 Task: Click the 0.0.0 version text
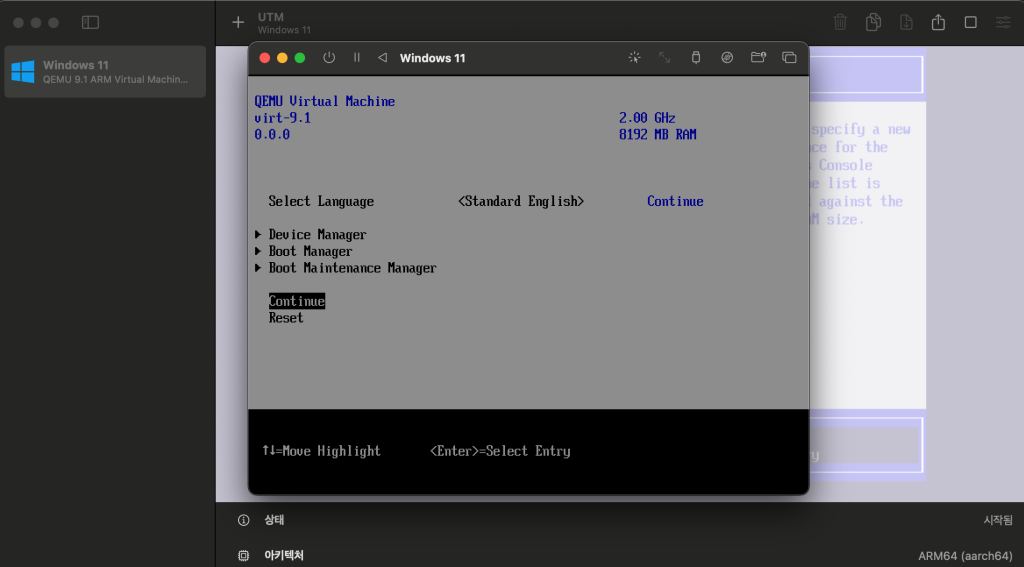point(272,135)
